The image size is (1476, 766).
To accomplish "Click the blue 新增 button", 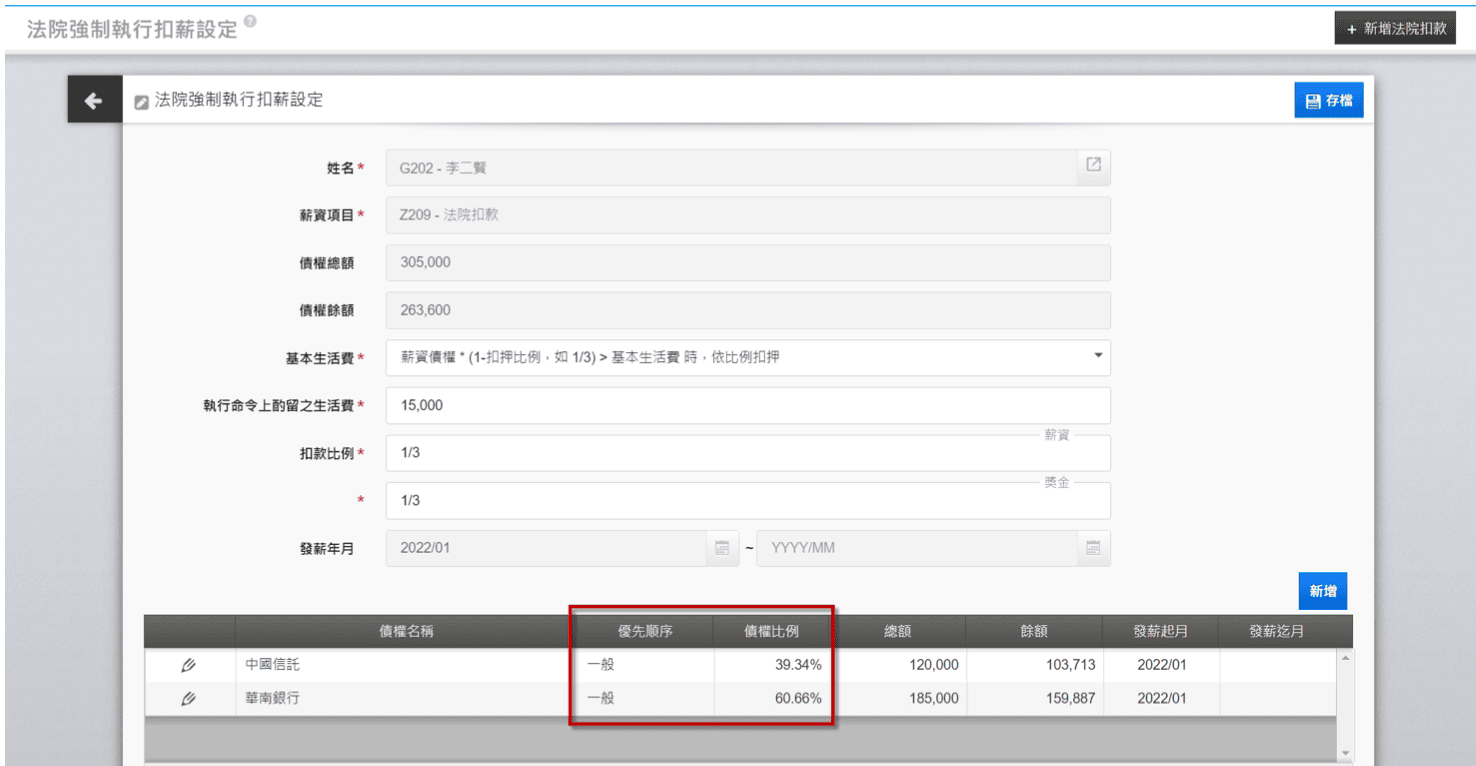I will coord(1322,591).
